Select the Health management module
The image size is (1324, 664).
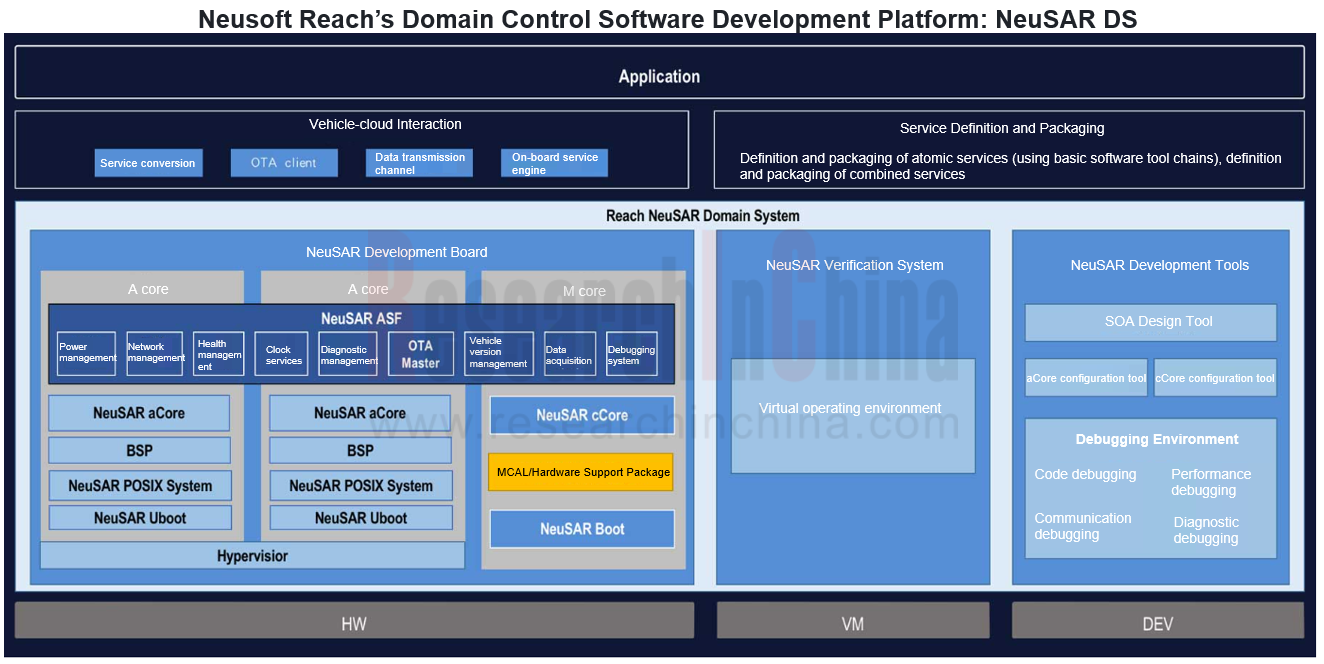click(x=219, y=354)
